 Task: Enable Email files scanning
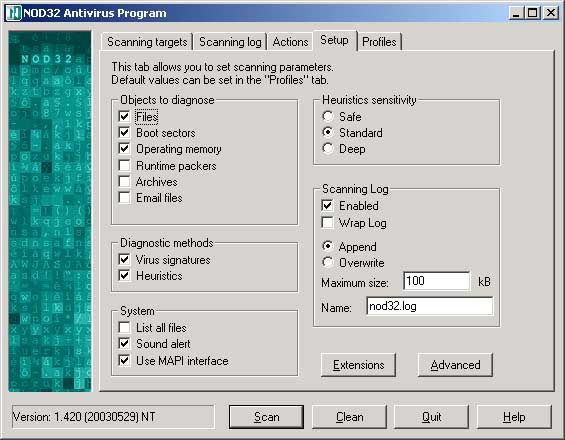pyautogui.click(x=124, y=198)
